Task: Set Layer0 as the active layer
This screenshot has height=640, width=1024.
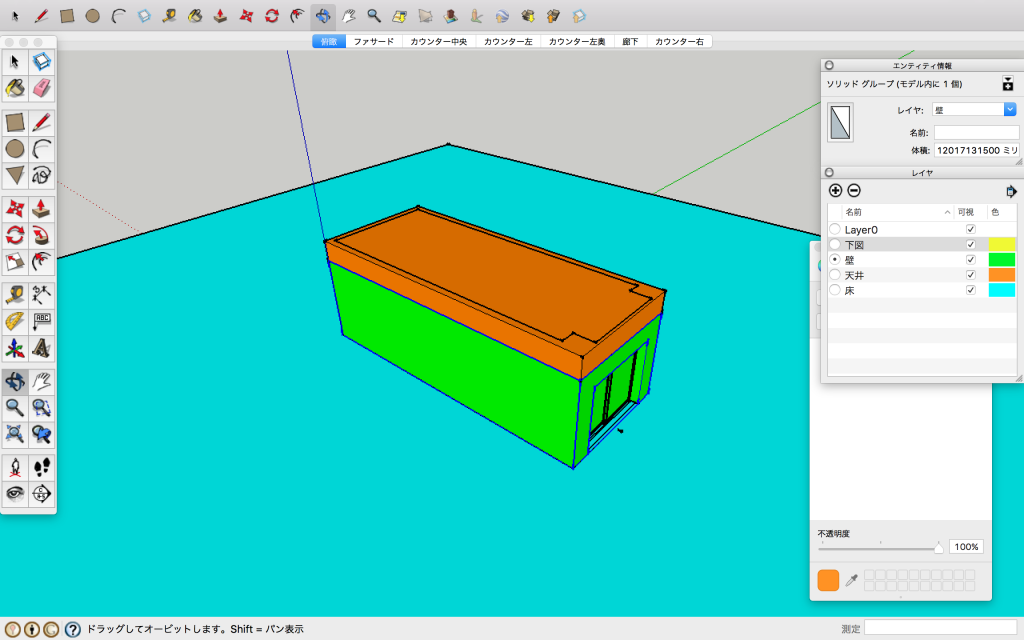Action: pyautogui.click(x=835, y=230)
